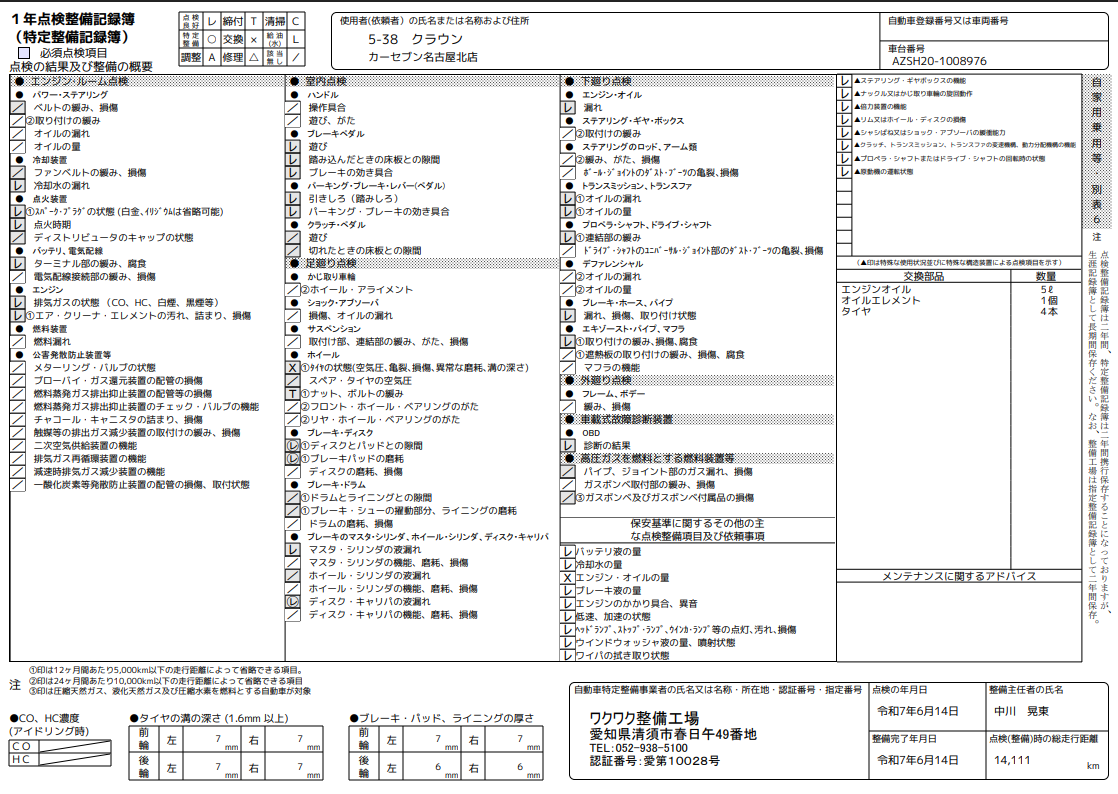Select the chief mechanic name 中川 晃東
The height and width of the screenshot is (794, 1118).
pyautogui.click(x=1022, y=711)
